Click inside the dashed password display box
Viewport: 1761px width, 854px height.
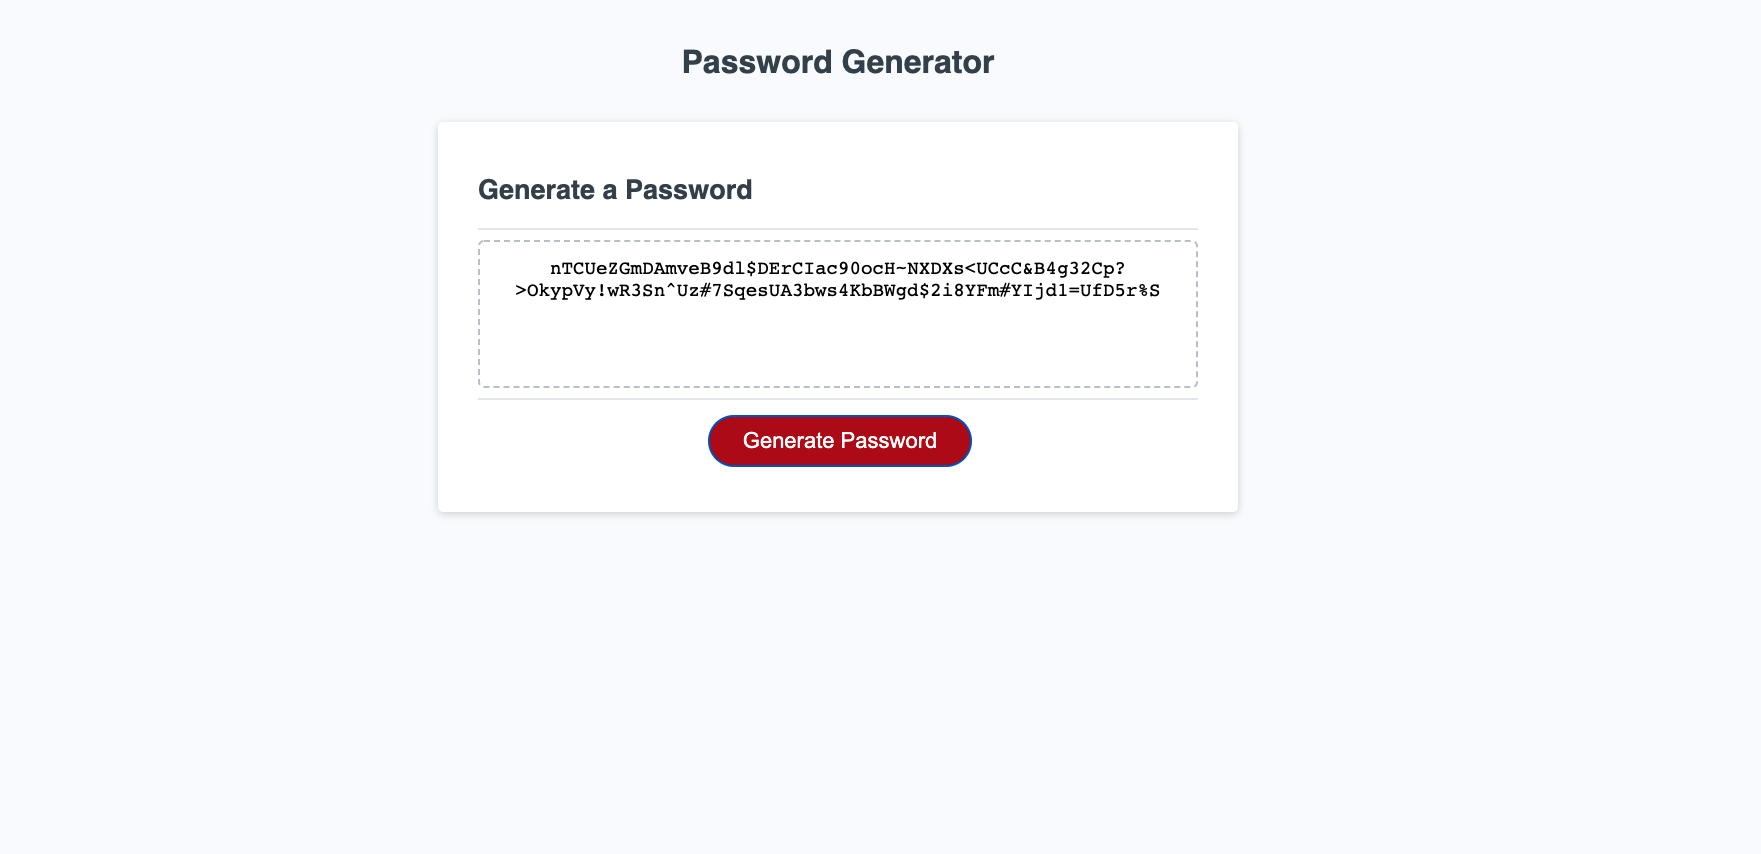[x=838, y=315]
